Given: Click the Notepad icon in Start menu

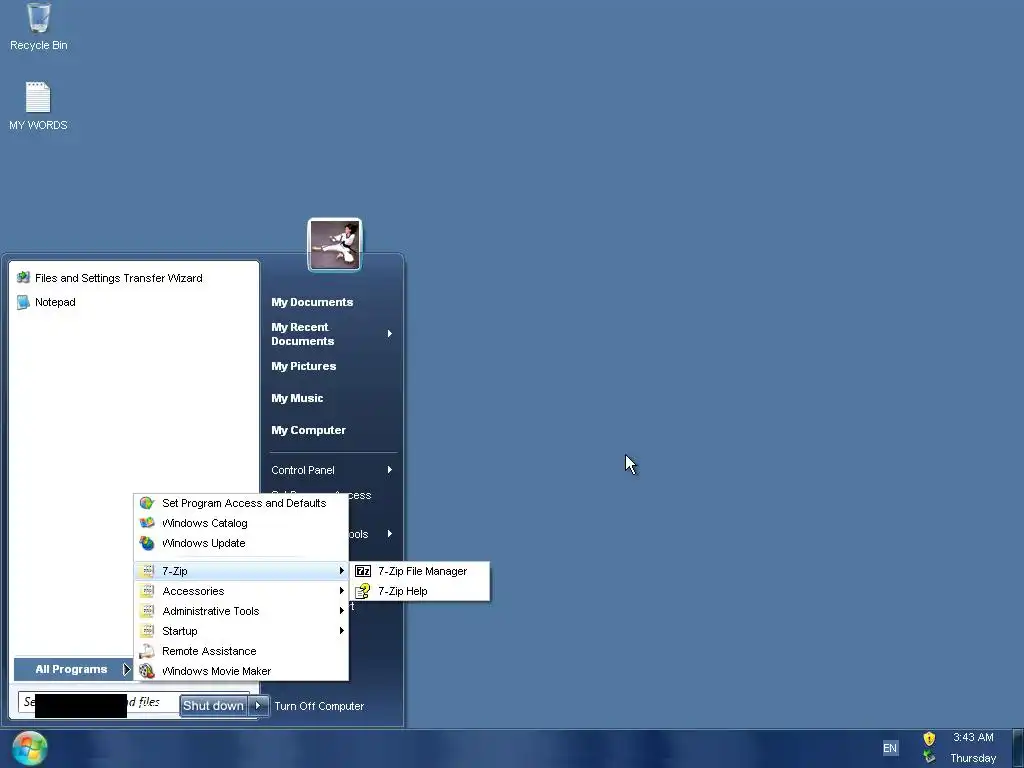Looking at the screenshot, I should pos(24,302).
